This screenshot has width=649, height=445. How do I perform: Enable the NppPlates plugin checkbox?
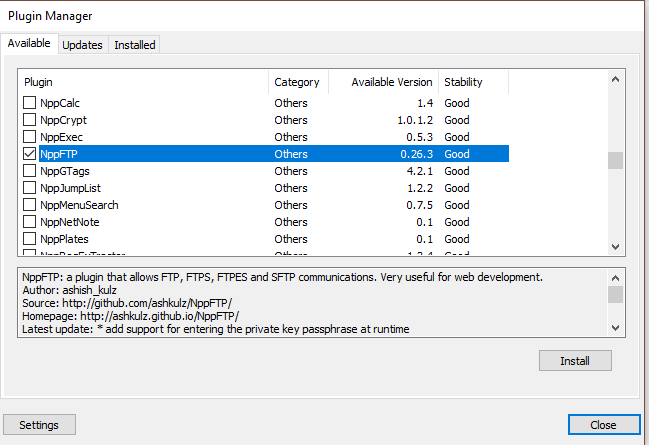tap(29, 238)
